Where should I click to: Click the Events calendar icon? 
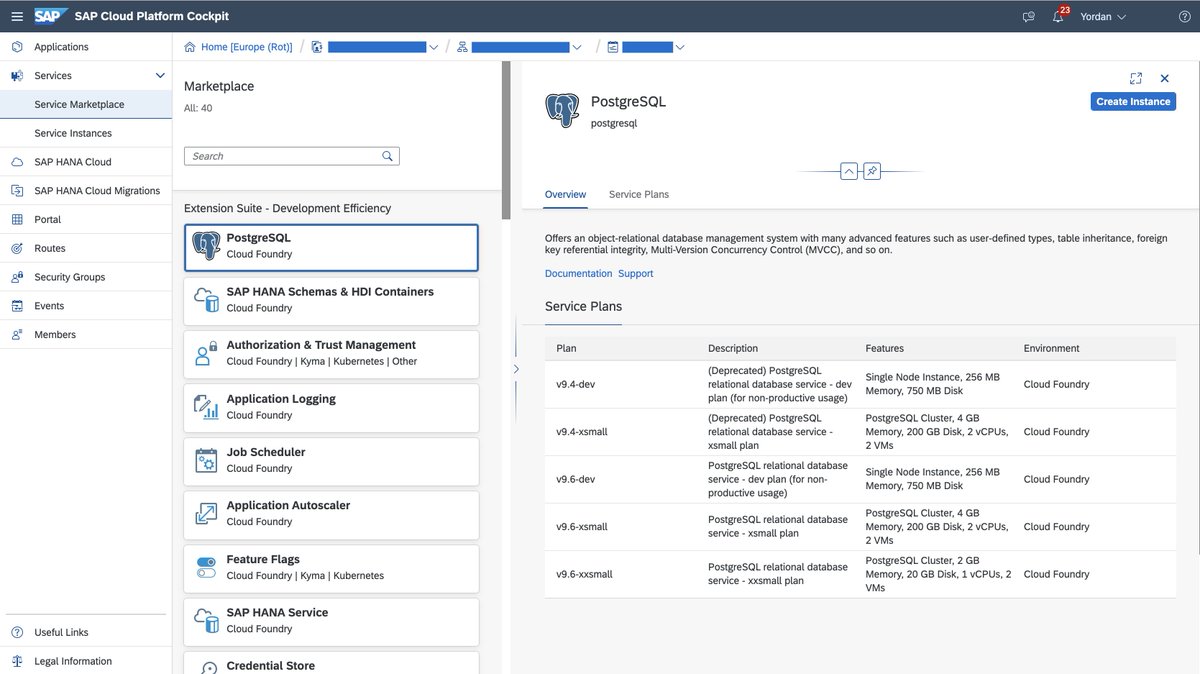tap(16, 306)
